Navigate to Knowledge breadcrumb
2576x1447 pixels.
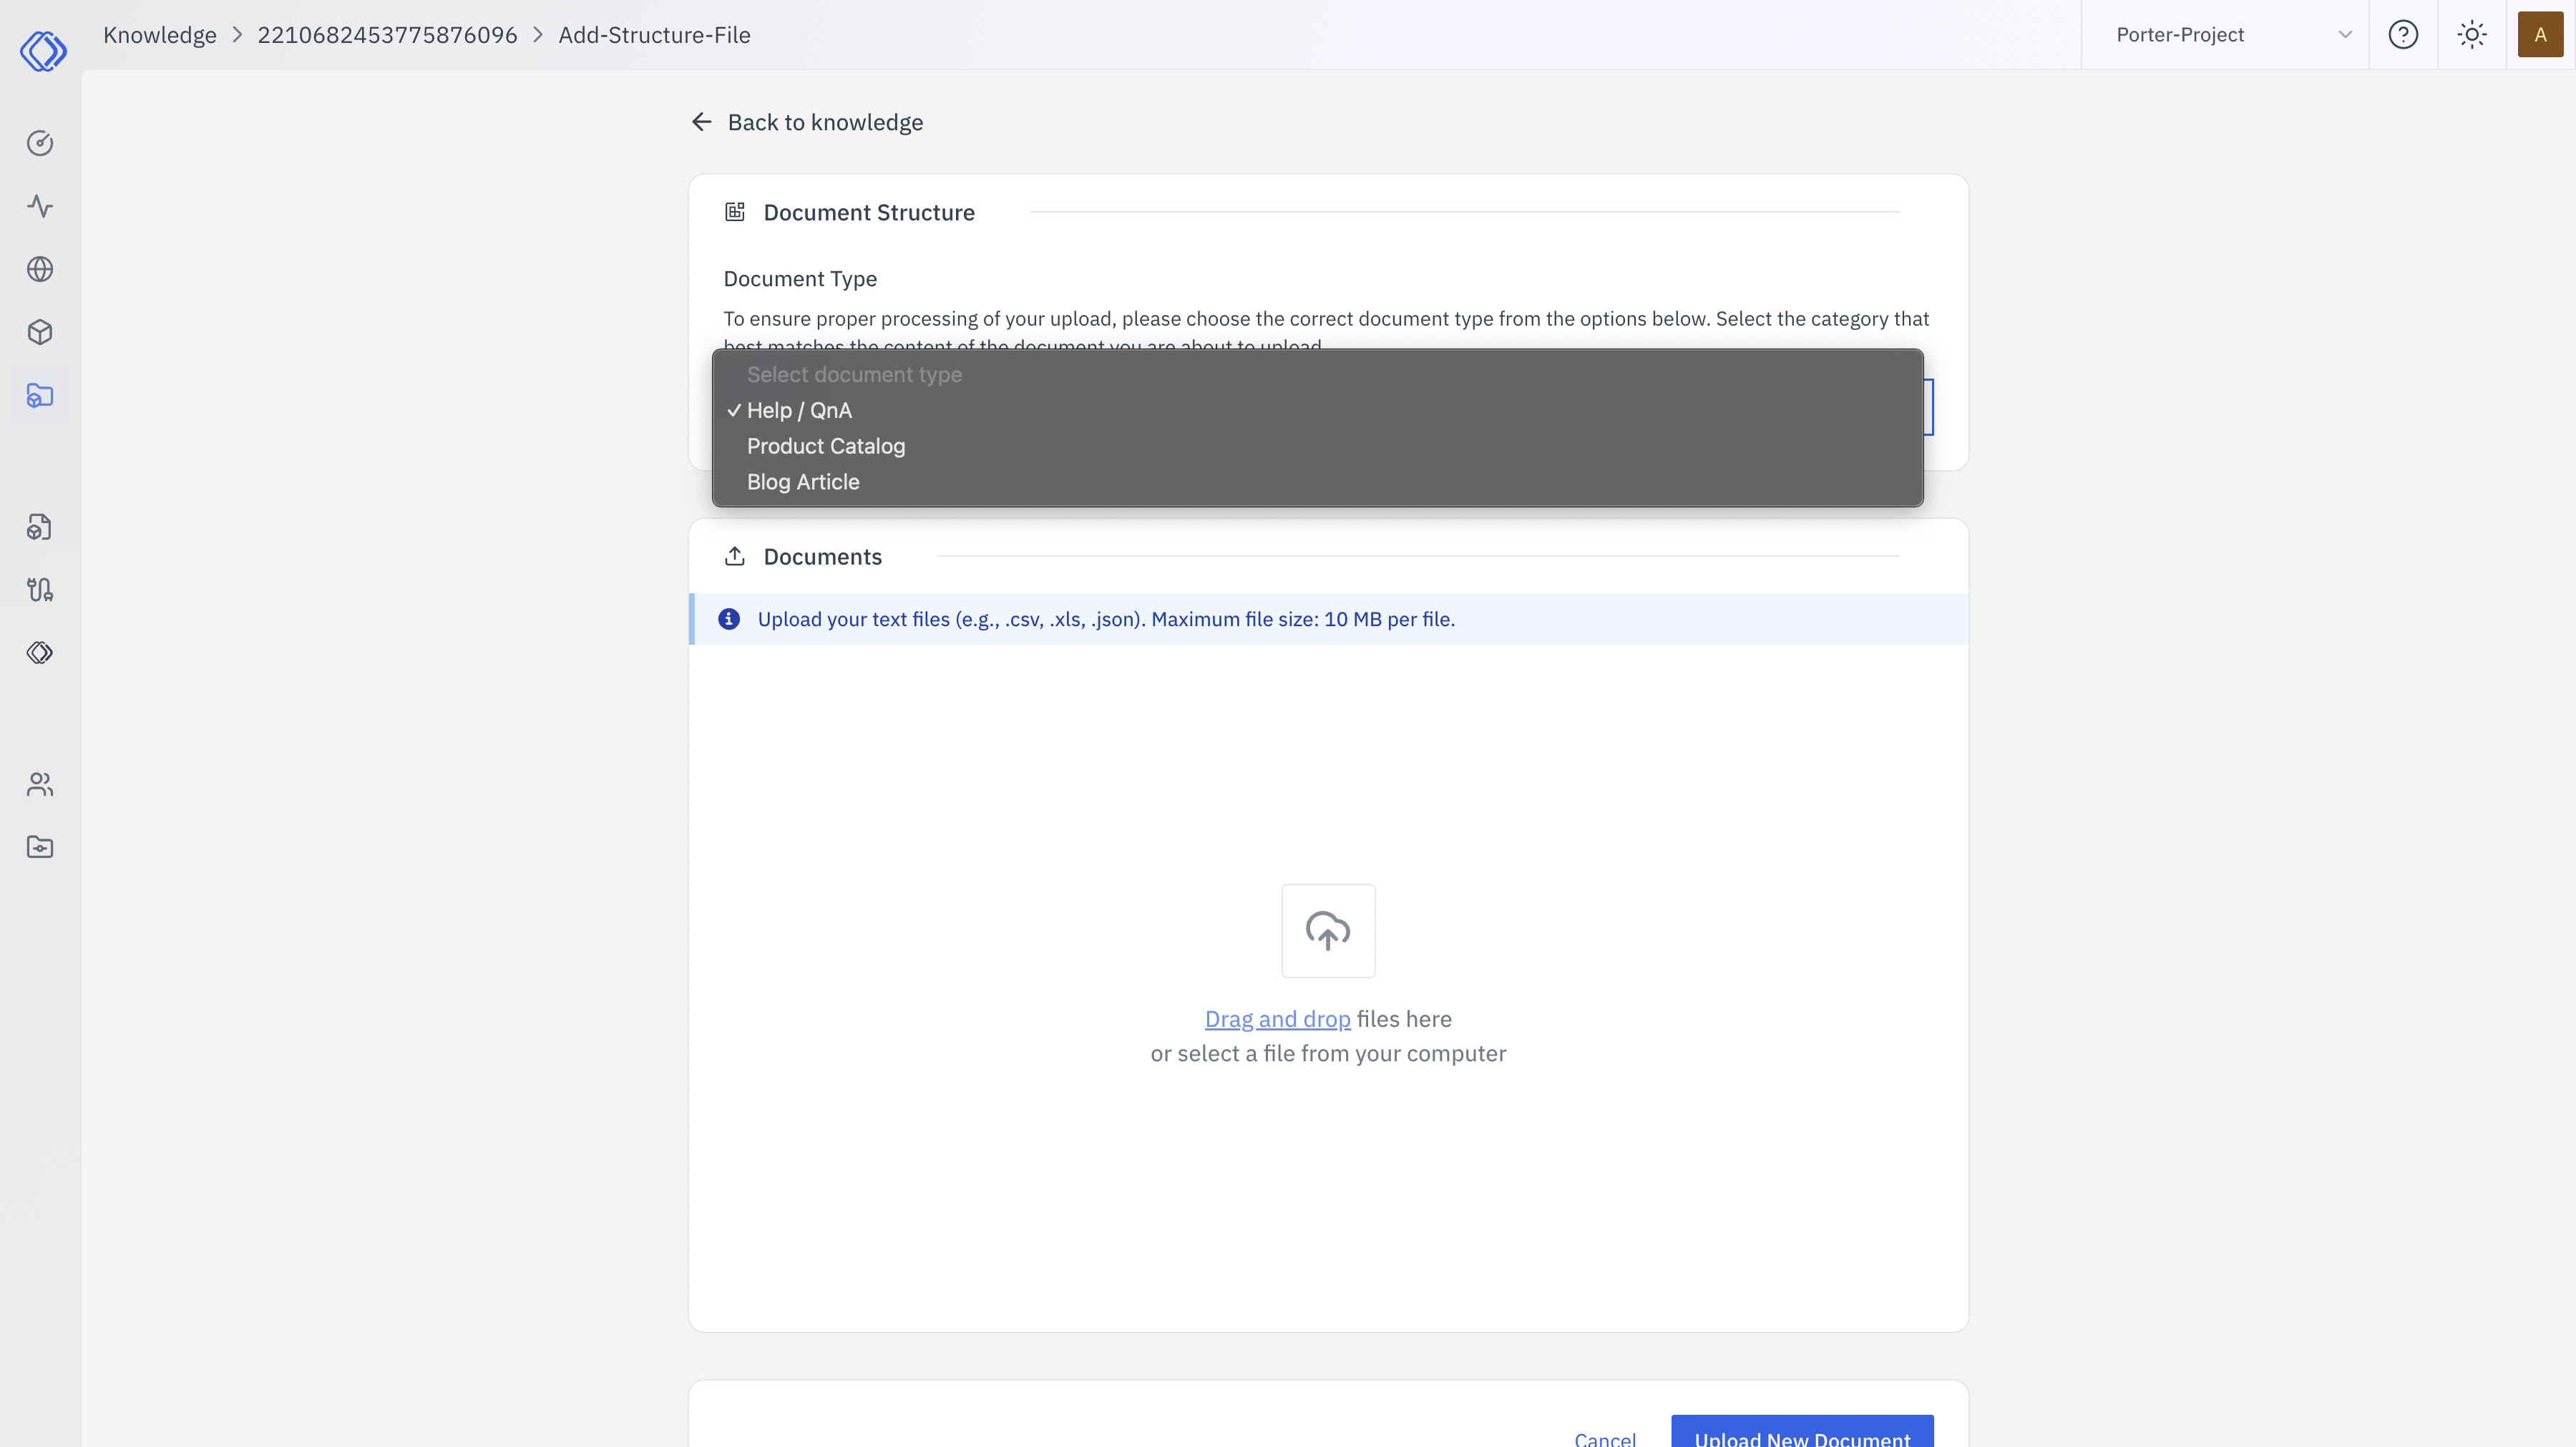[159, 34]
